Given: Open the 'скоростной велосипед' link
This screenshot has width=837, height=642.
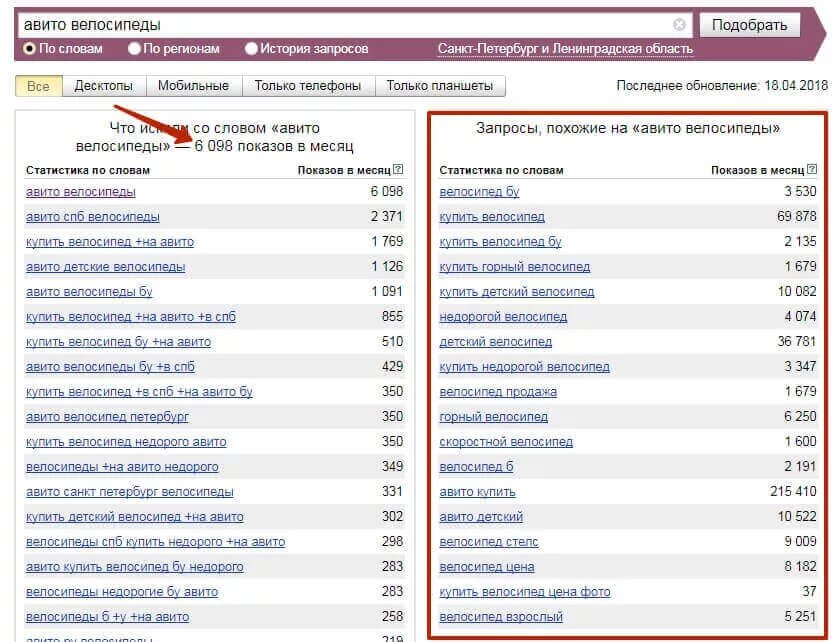Looking at the screenshot, I should point(506,442).
